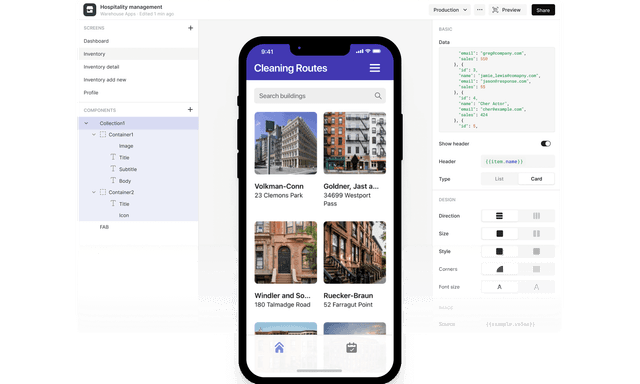
Task: Choose the dark filled Style option
Action: (499, 251)
